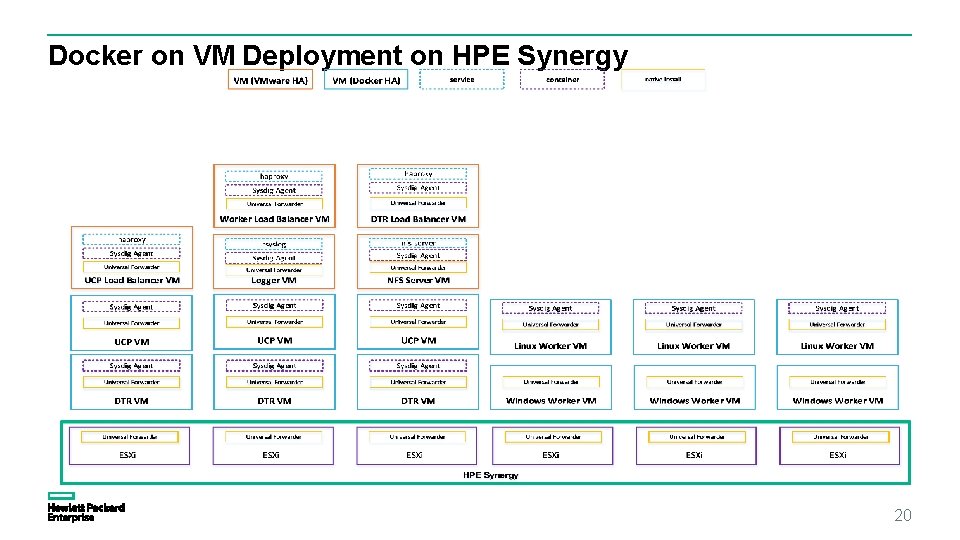
Task: Click Universal Forwarder in DTR Load Balancer VM
Action: point(418,203)
